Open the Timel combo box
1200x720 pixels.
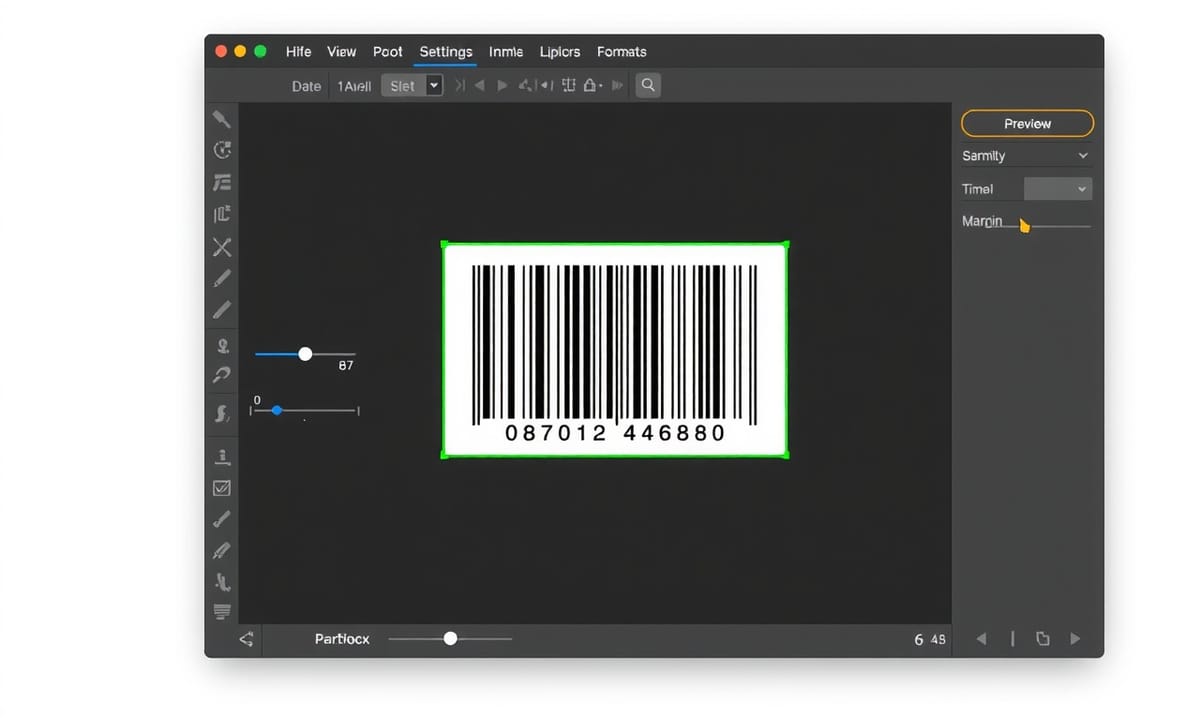1058,189
